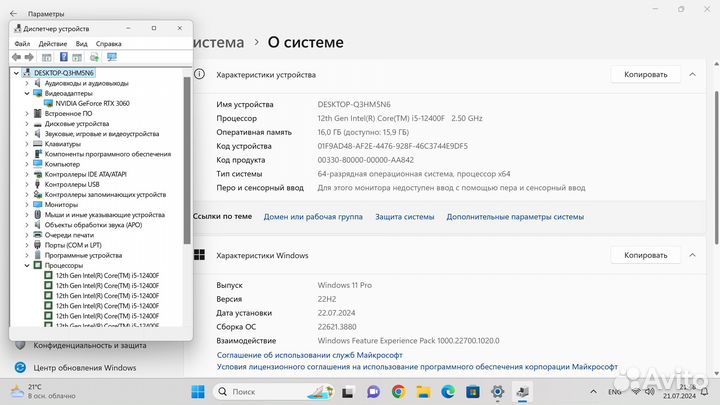720x405 pixels.
Task: Select the Компьютер category
Action: 62,164
